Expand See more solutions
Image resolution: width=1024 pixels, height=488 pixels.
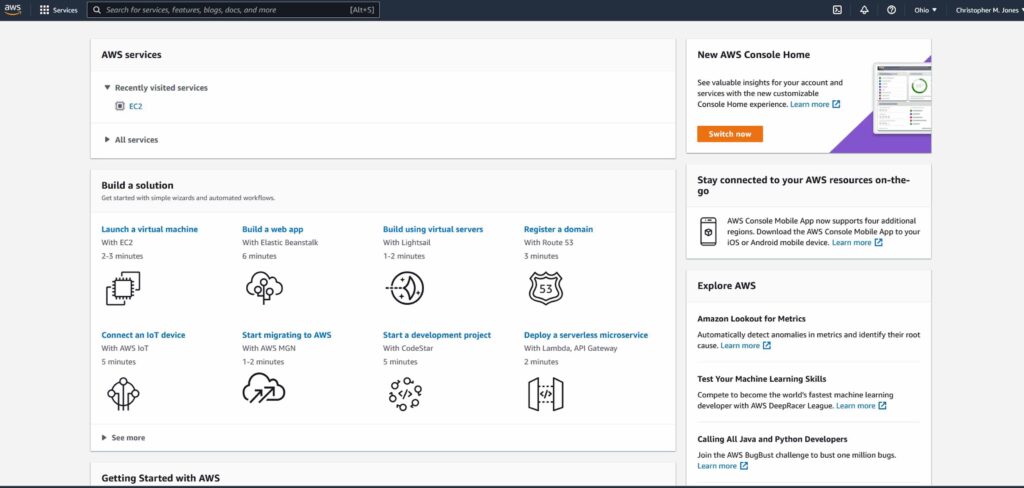click(x=123, y=438)
